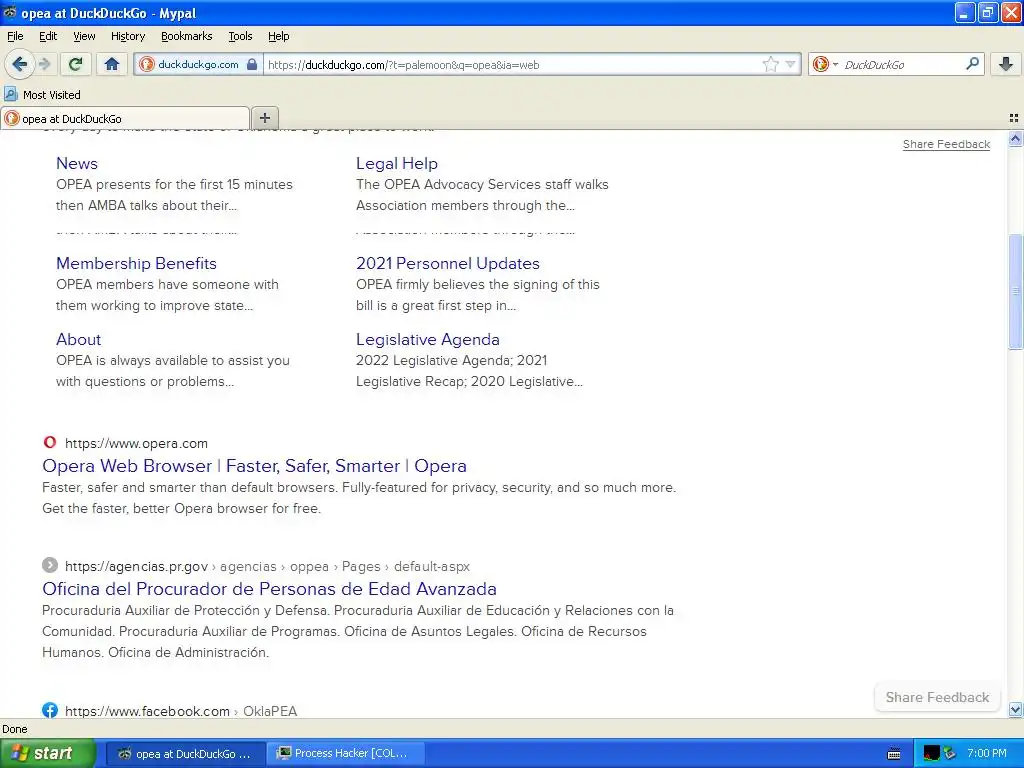Click the 'Faster, safer and smarter' Opera snippet

(x=359, y=498)
